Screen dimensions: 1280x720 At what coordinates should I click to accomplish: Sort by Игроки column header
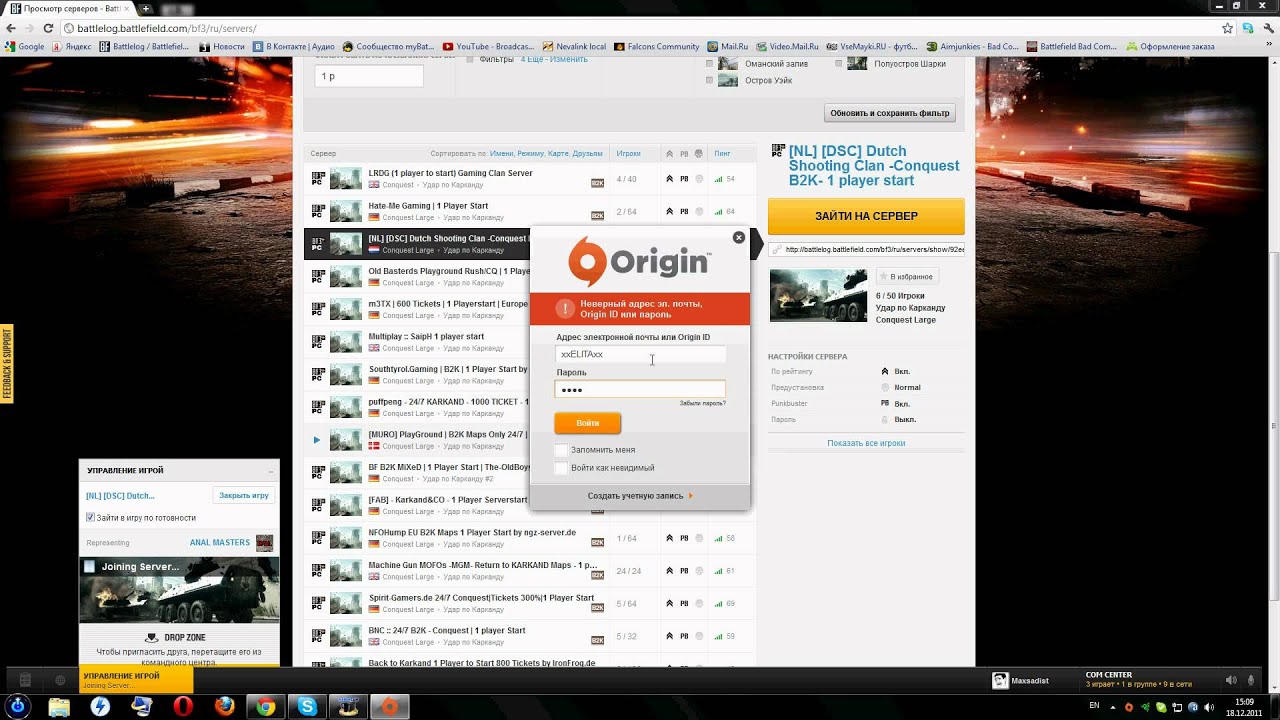click(x=628, y=154)
